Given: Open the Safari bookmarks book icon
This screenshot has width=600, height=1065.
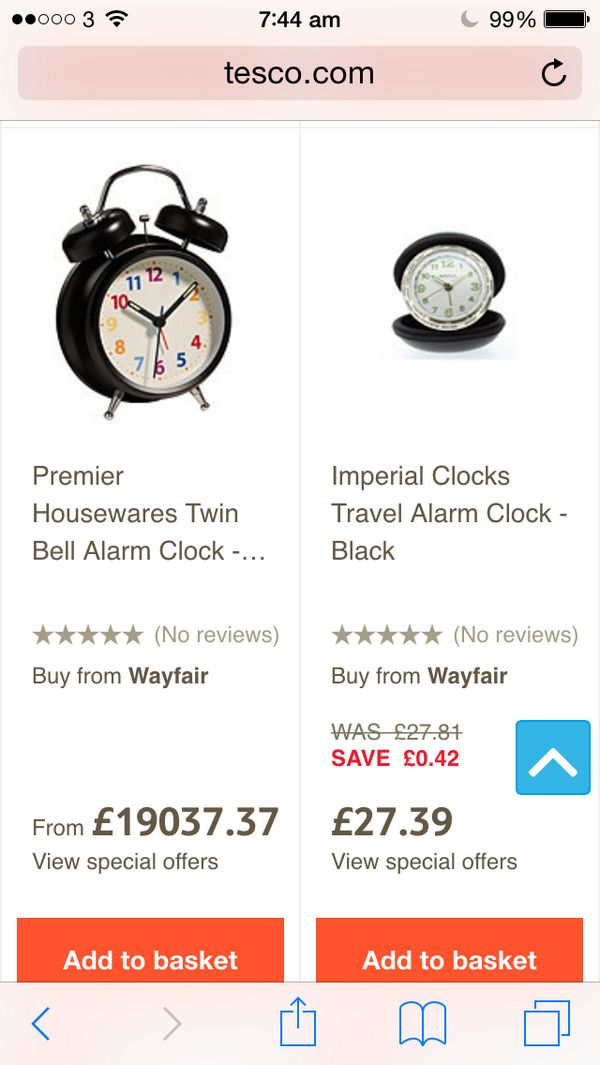Looking at the screenshot, I should [422, 1023].
